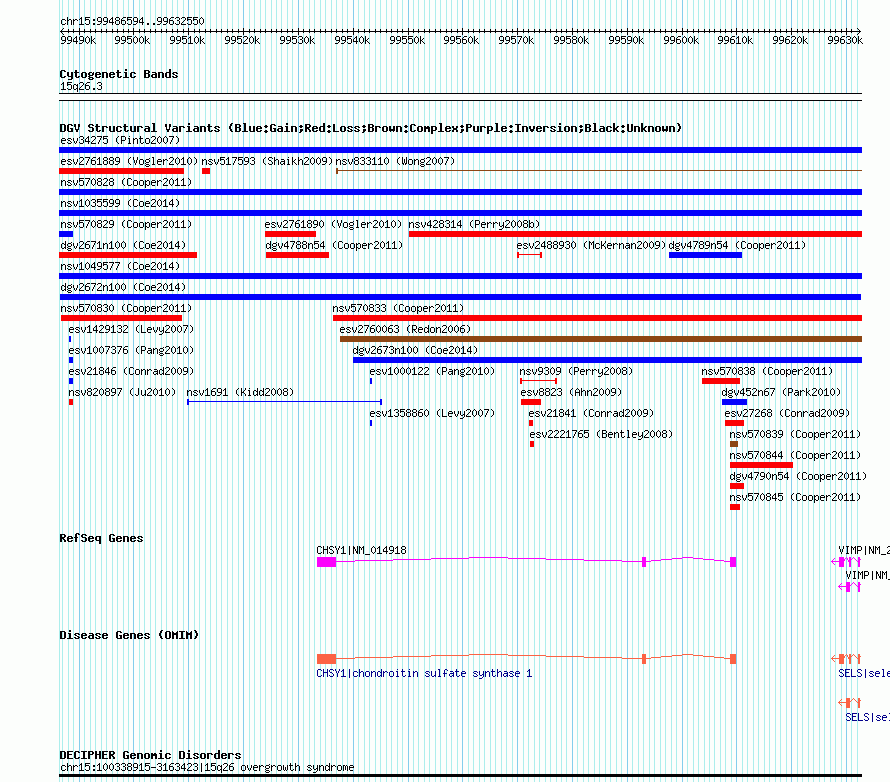Image resolution: width=890 pixels, height=782 pixels.
Task: Open variant dgv4790n54 (Cooper2011)
Action: tap(798, 476)
